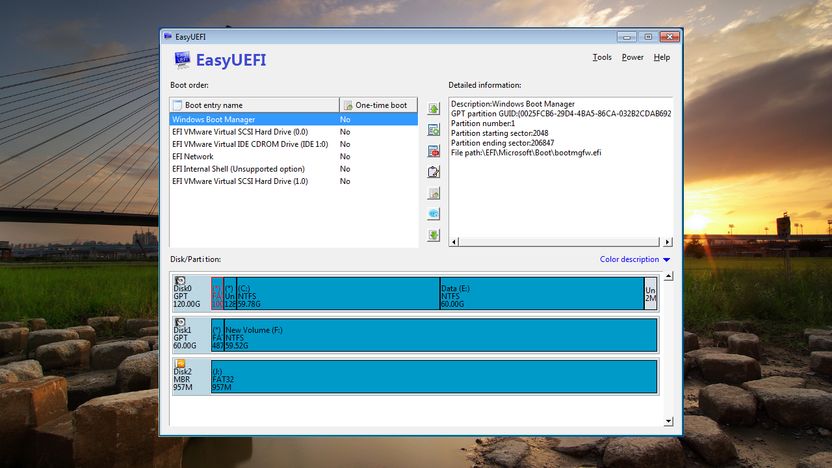
Task: Select the (J:) FAT32 957M partition
Action: click(x=434, y=376)
